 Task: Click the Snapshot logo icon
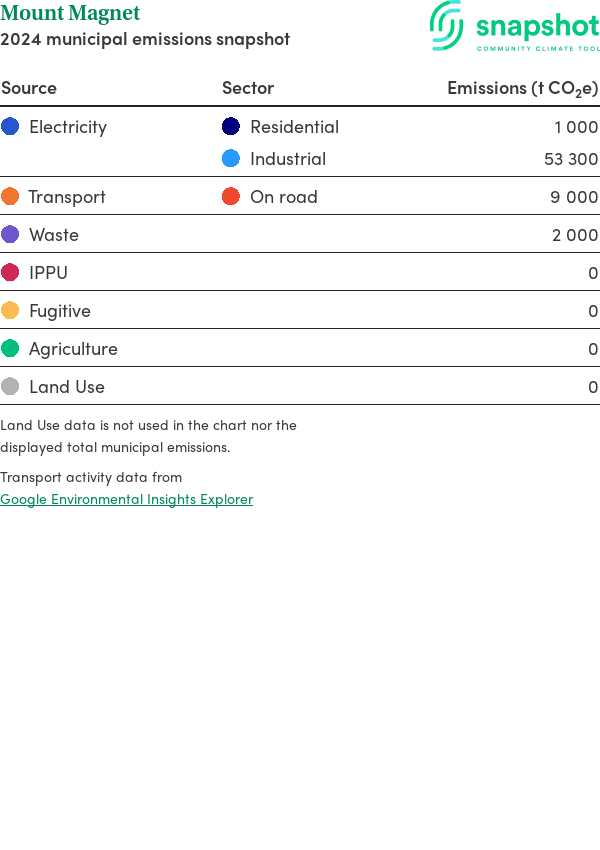click(446, 25)
